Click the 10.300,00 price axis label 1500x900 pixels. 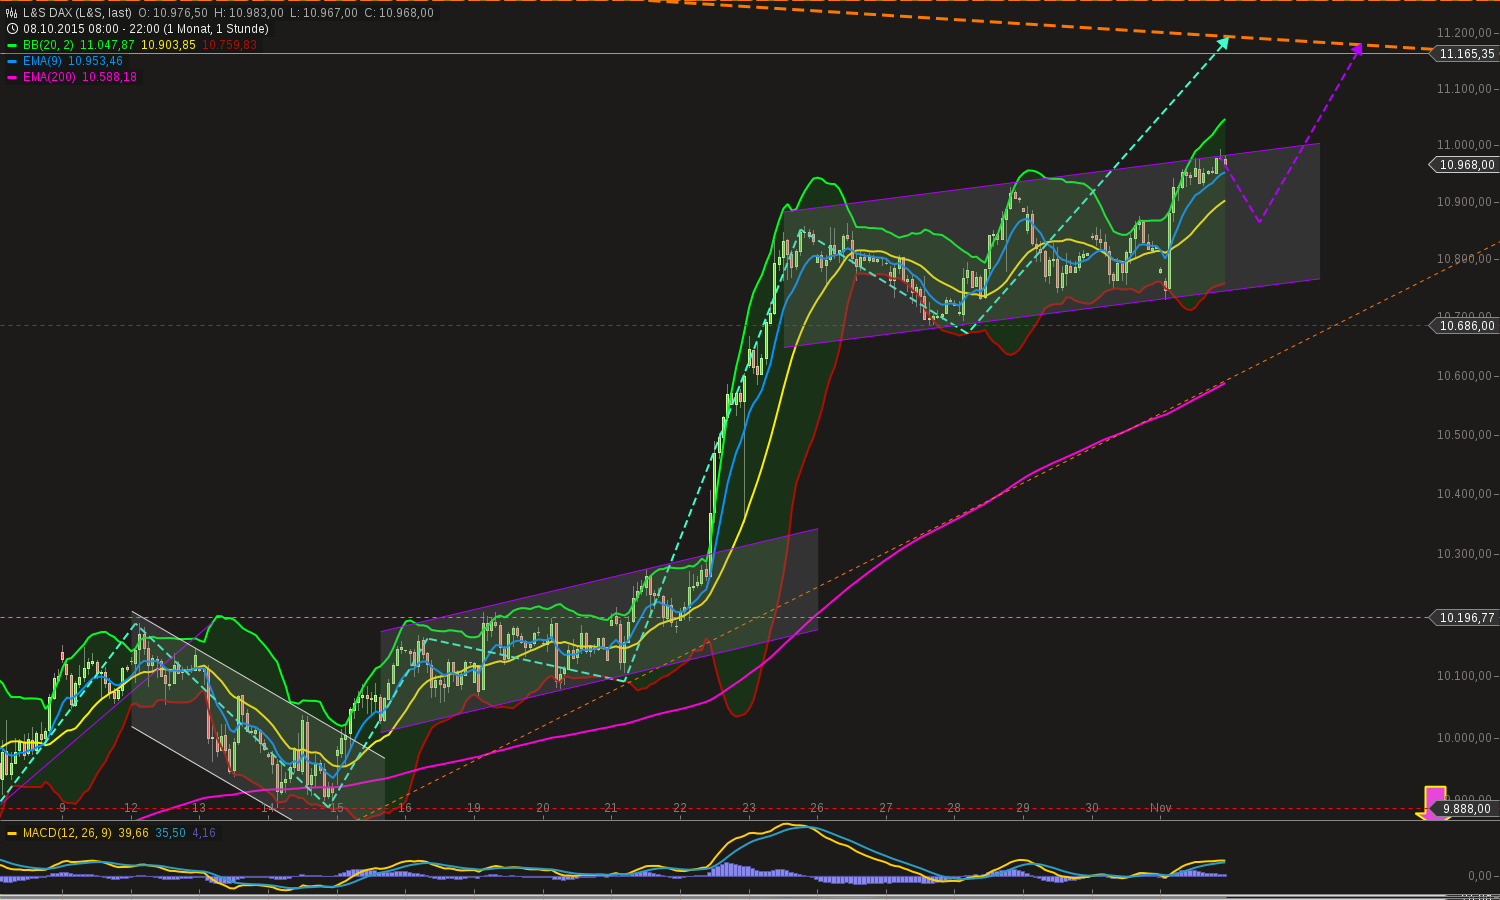pos(1465,554)
